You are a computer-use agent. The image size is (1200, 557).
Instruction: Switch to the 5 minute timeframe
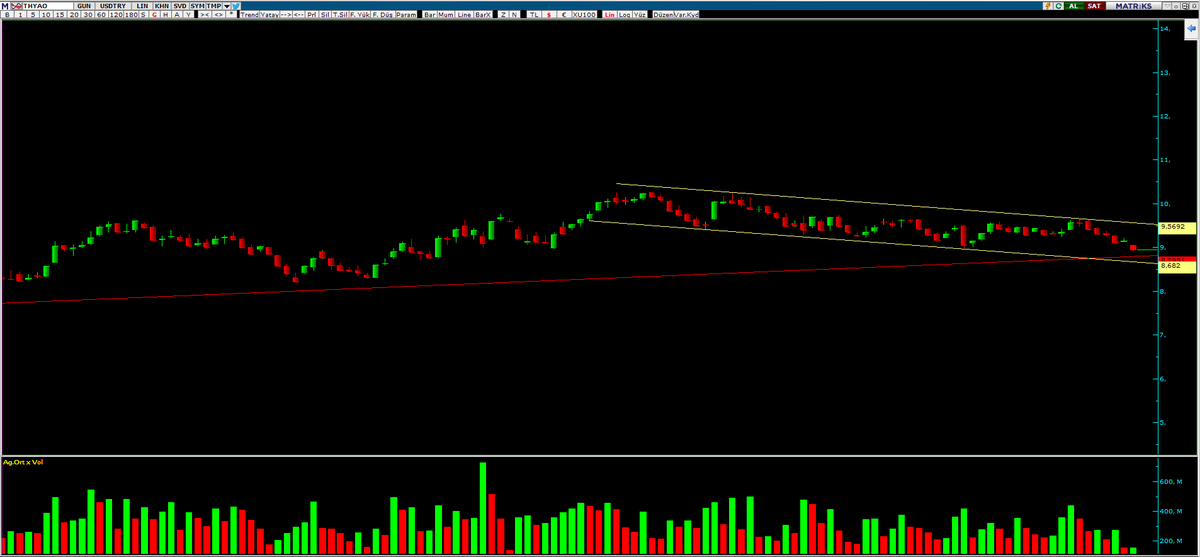[33, 15]
